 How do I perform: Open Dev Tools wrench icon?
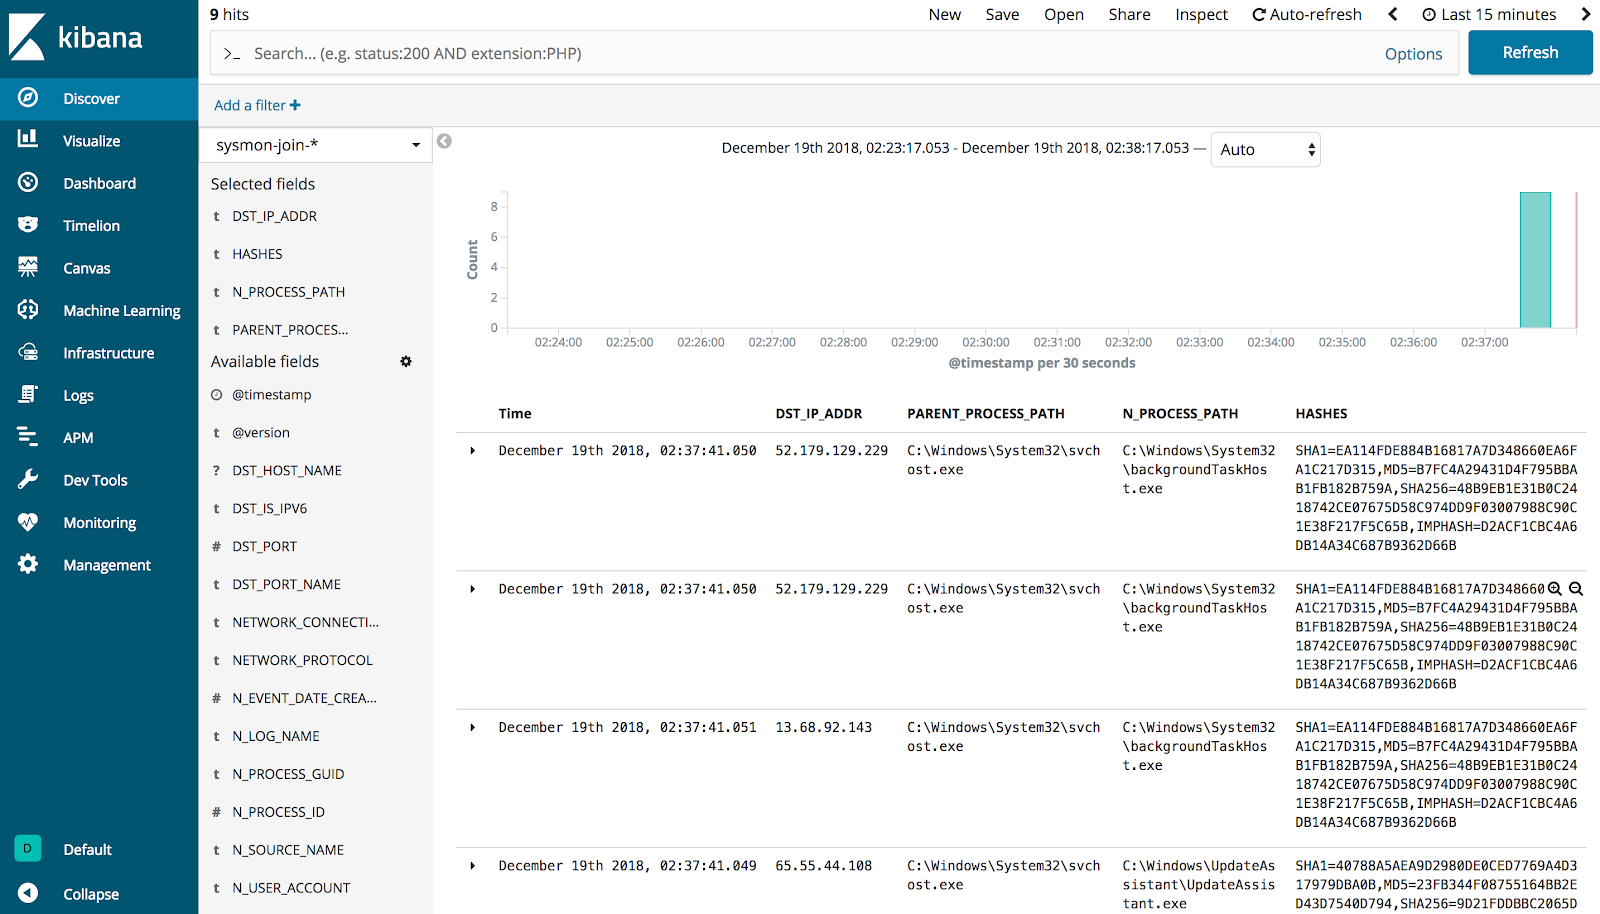tap(28, 479)
